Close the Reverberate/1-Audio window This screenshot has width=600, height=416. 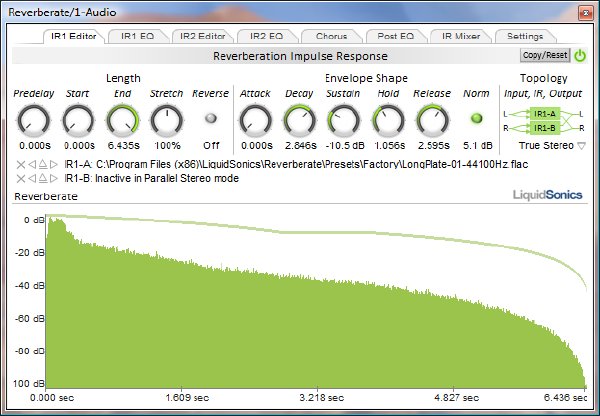585,13
